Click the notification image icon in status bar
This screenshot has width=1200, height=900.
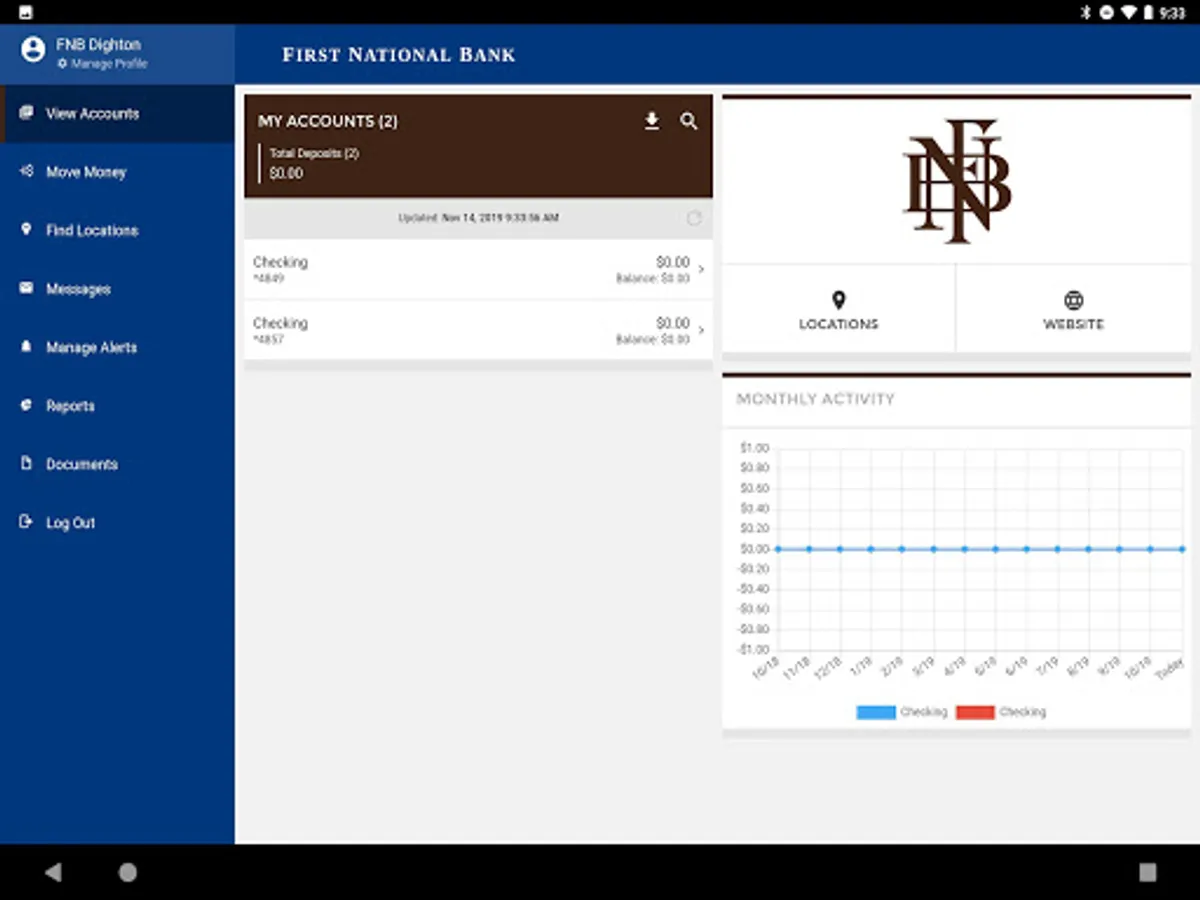click(x=26, y=13)
